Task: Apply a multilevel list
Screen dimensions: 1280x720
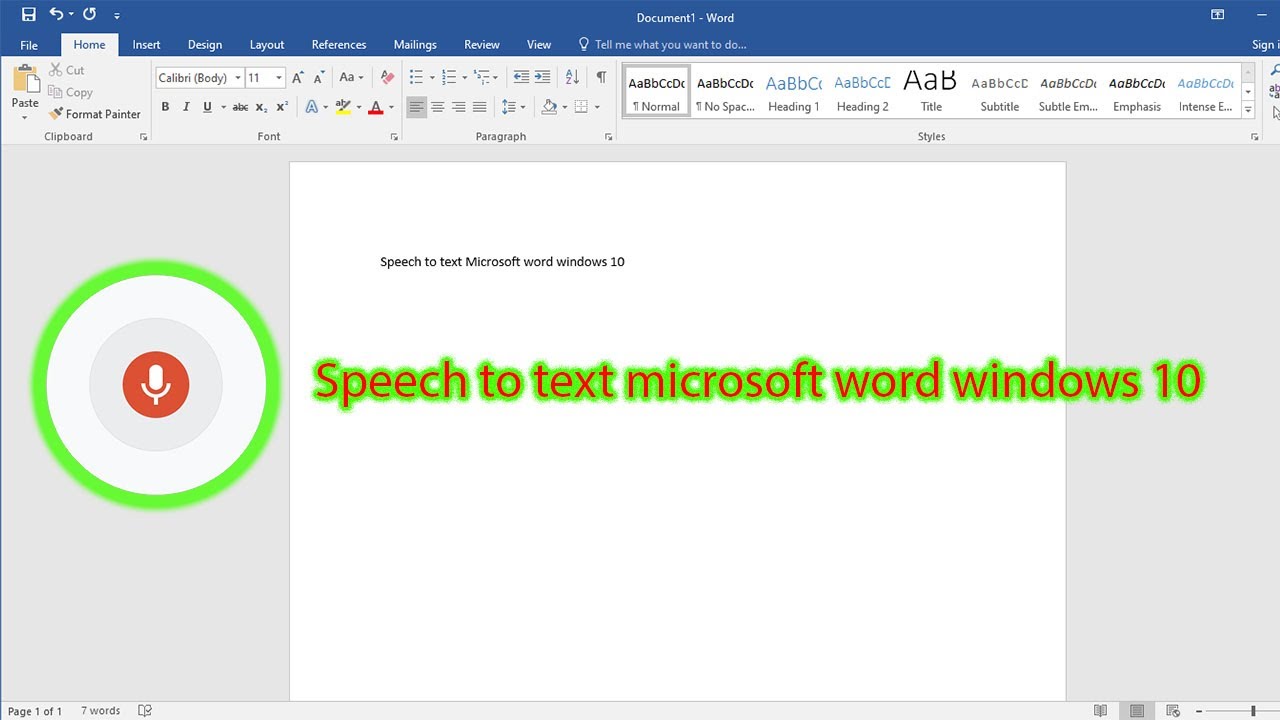Action: tap(482, 77)
